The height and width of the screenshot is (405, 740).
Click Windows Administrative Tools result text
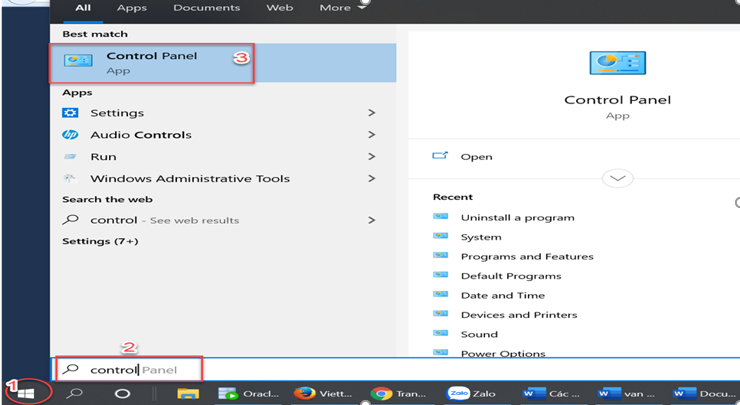(190, 179)
